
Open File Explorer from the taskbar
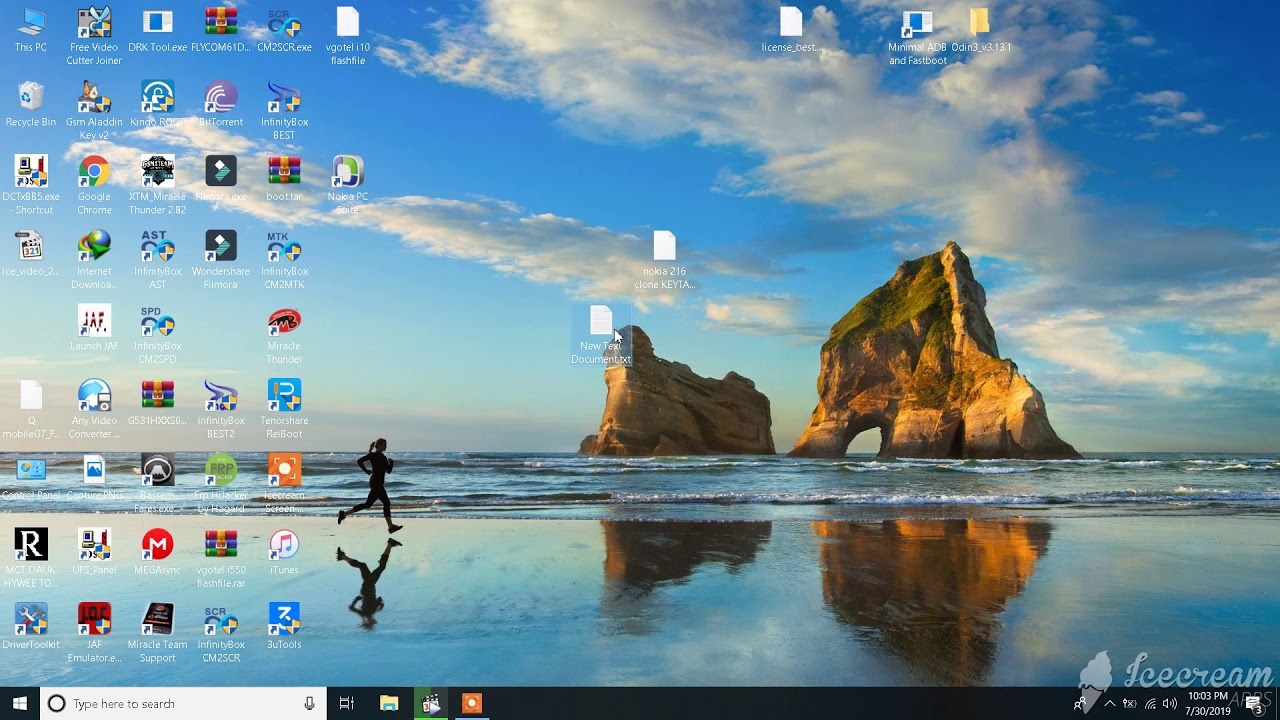(x=389, y=704)
